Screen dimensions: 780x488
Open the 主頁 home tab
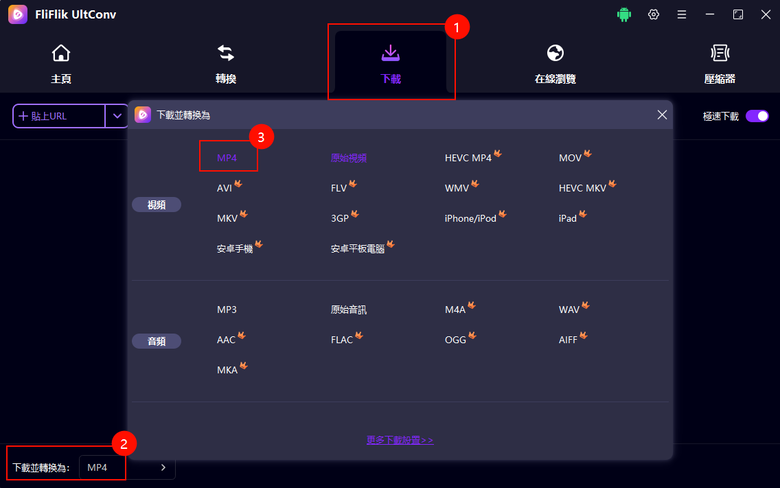tap(61, 65)
